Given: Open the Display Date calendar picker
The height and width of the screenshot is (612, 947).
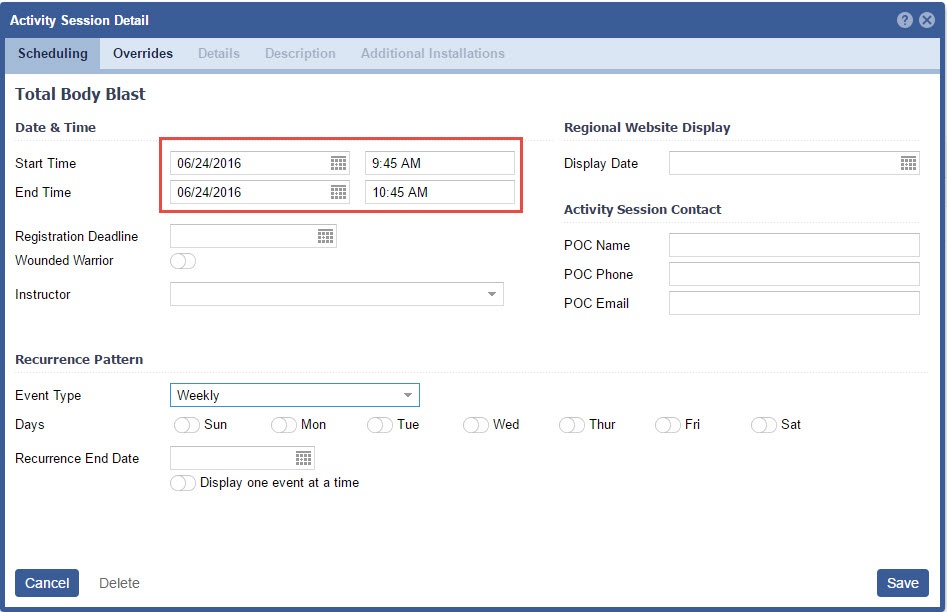Looking at the screenshot, I should tap(908, 163).
